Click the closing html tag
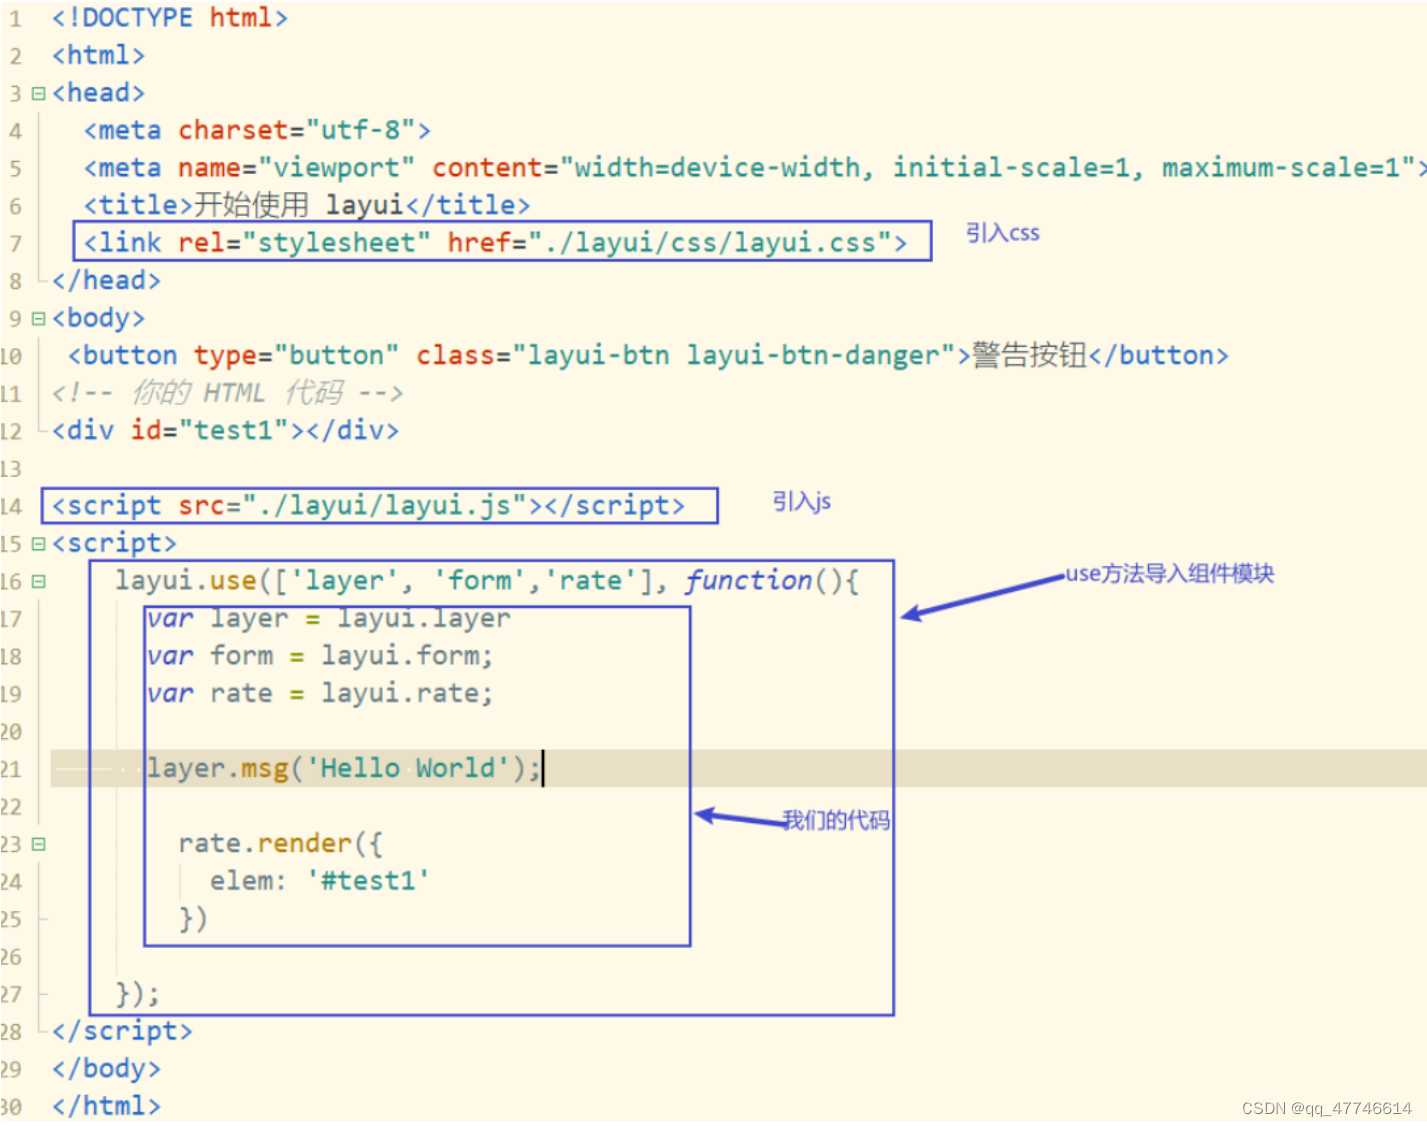Screen dimensions: 1427x1126 click(x=106, y=1106)
